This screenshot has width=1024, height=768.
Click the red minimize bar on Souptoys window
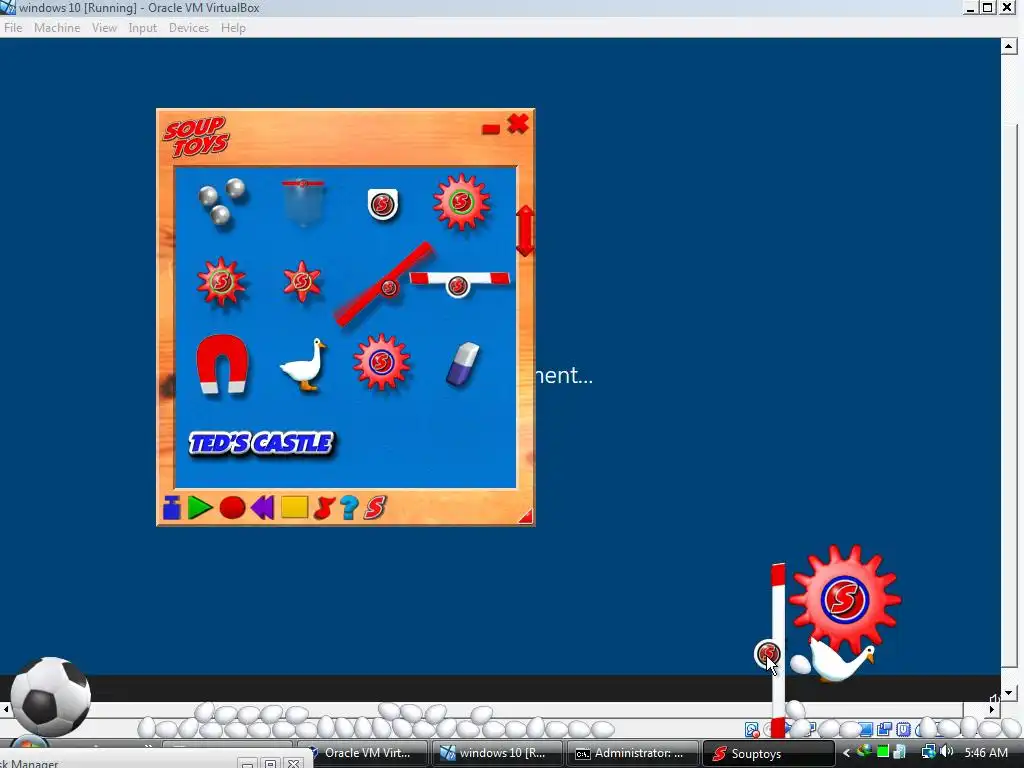click(491, 129)
